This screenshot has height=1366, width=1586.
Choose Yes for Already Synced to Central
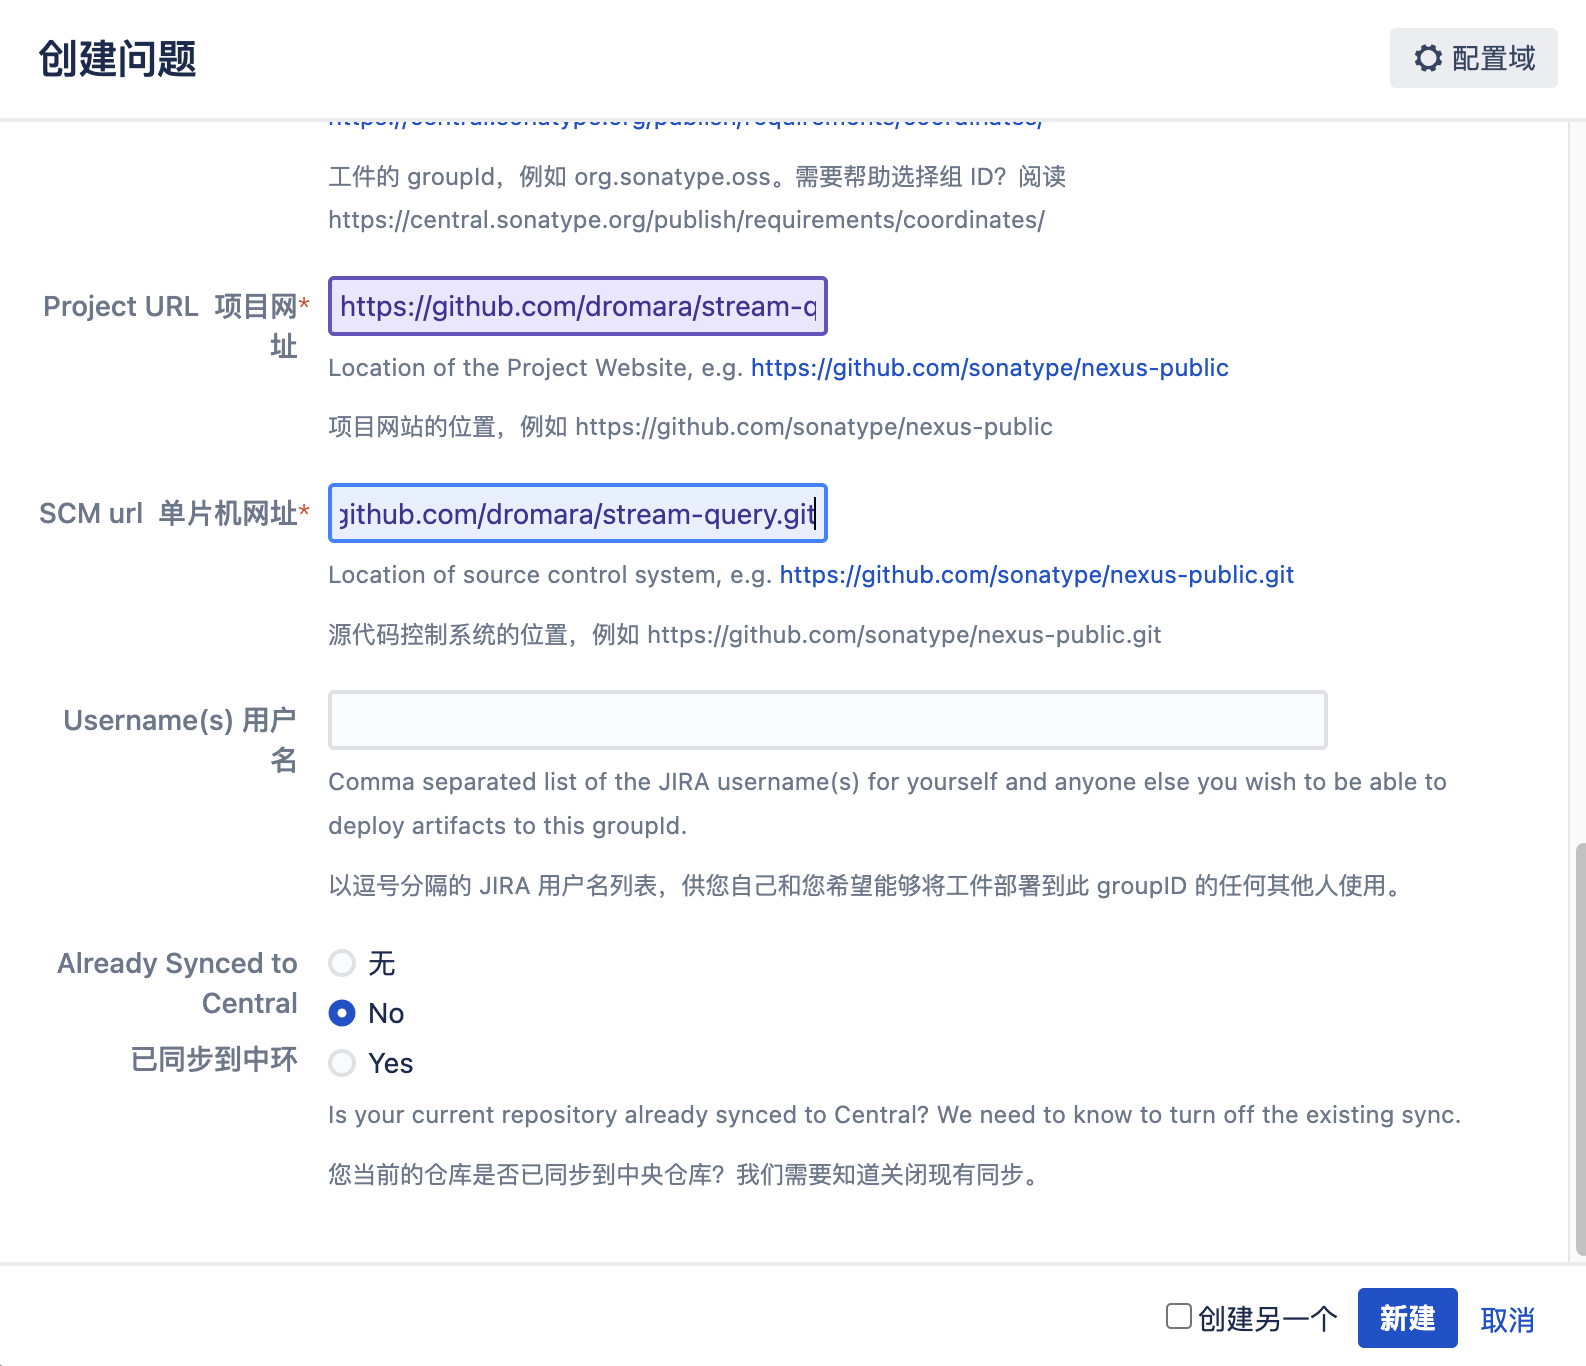pyautogui.click(x=342, y=1063)
